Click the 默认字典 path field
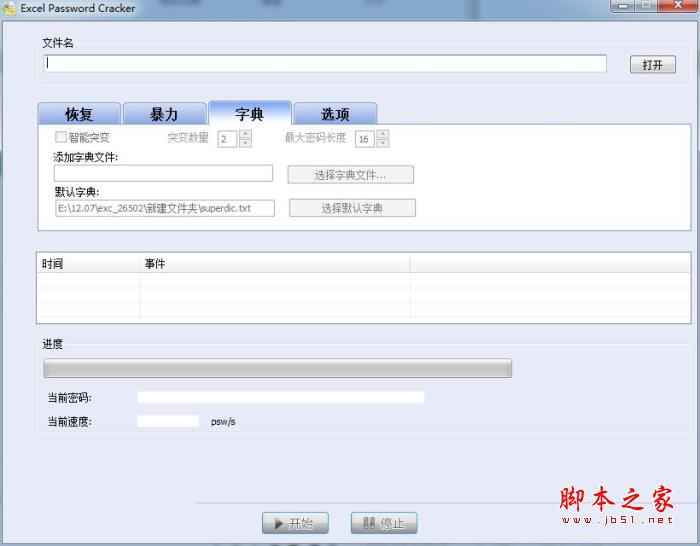Image resolution: width=700 pixels, height=546 pixels. pyautogui.click(x=165, y=208)
